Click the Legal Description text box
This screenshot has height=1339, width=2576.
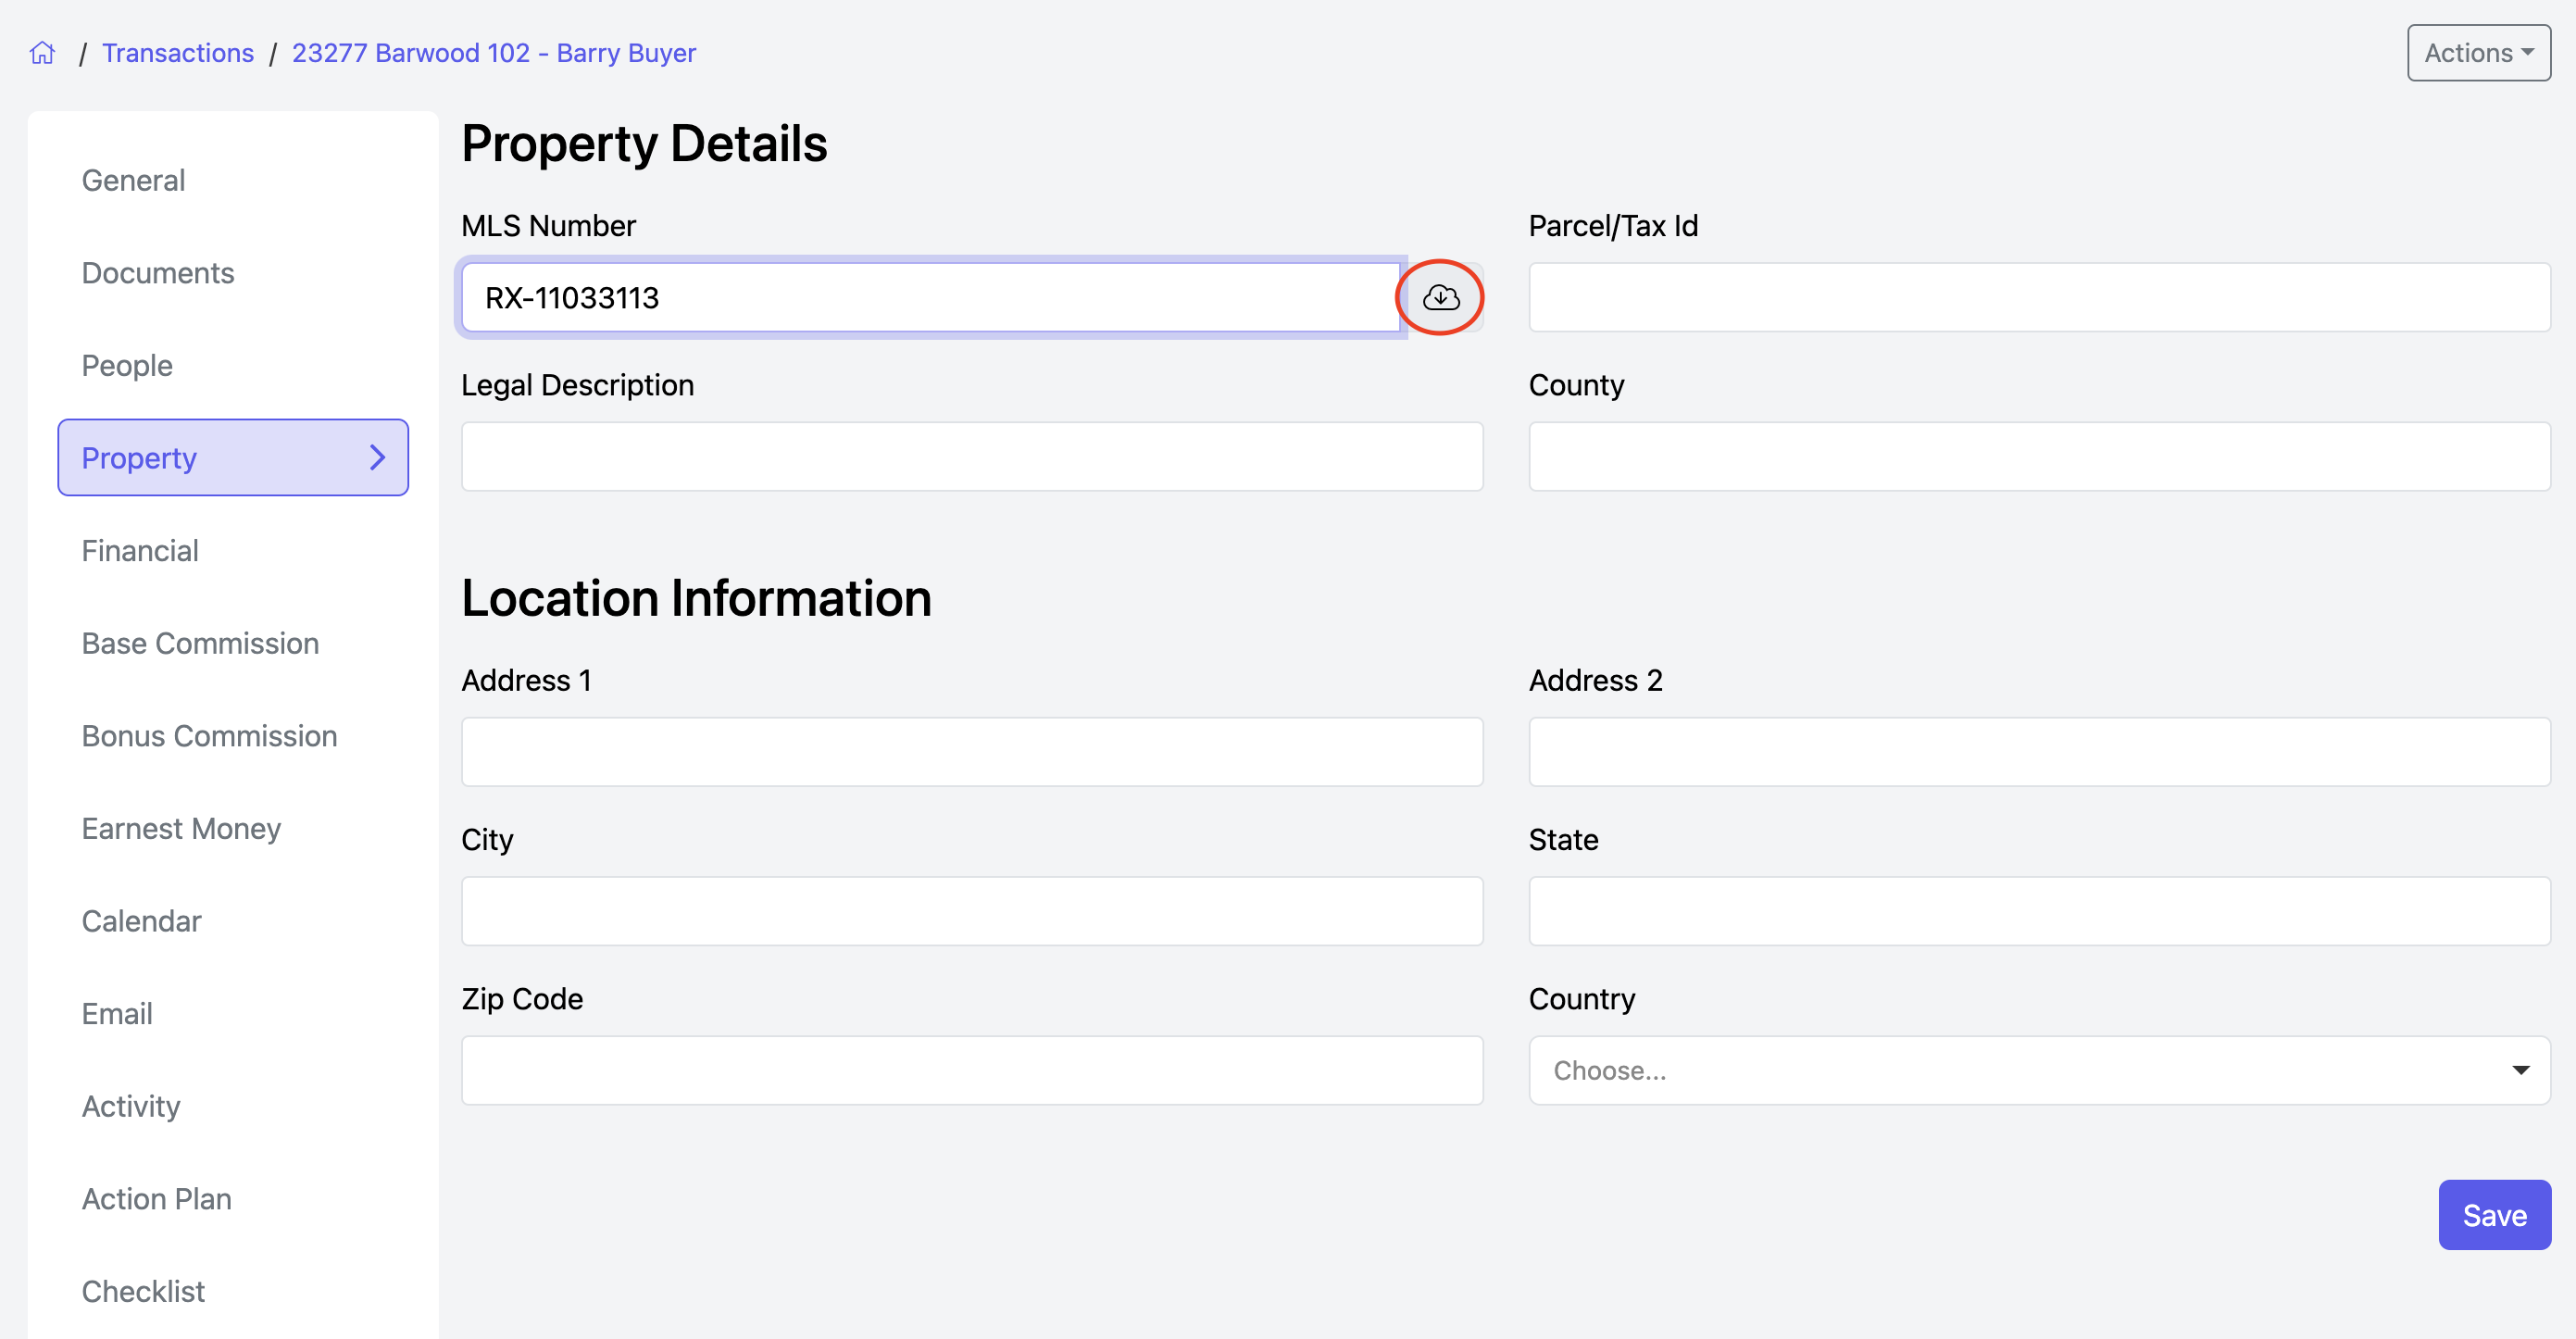[x=971, y=457]
